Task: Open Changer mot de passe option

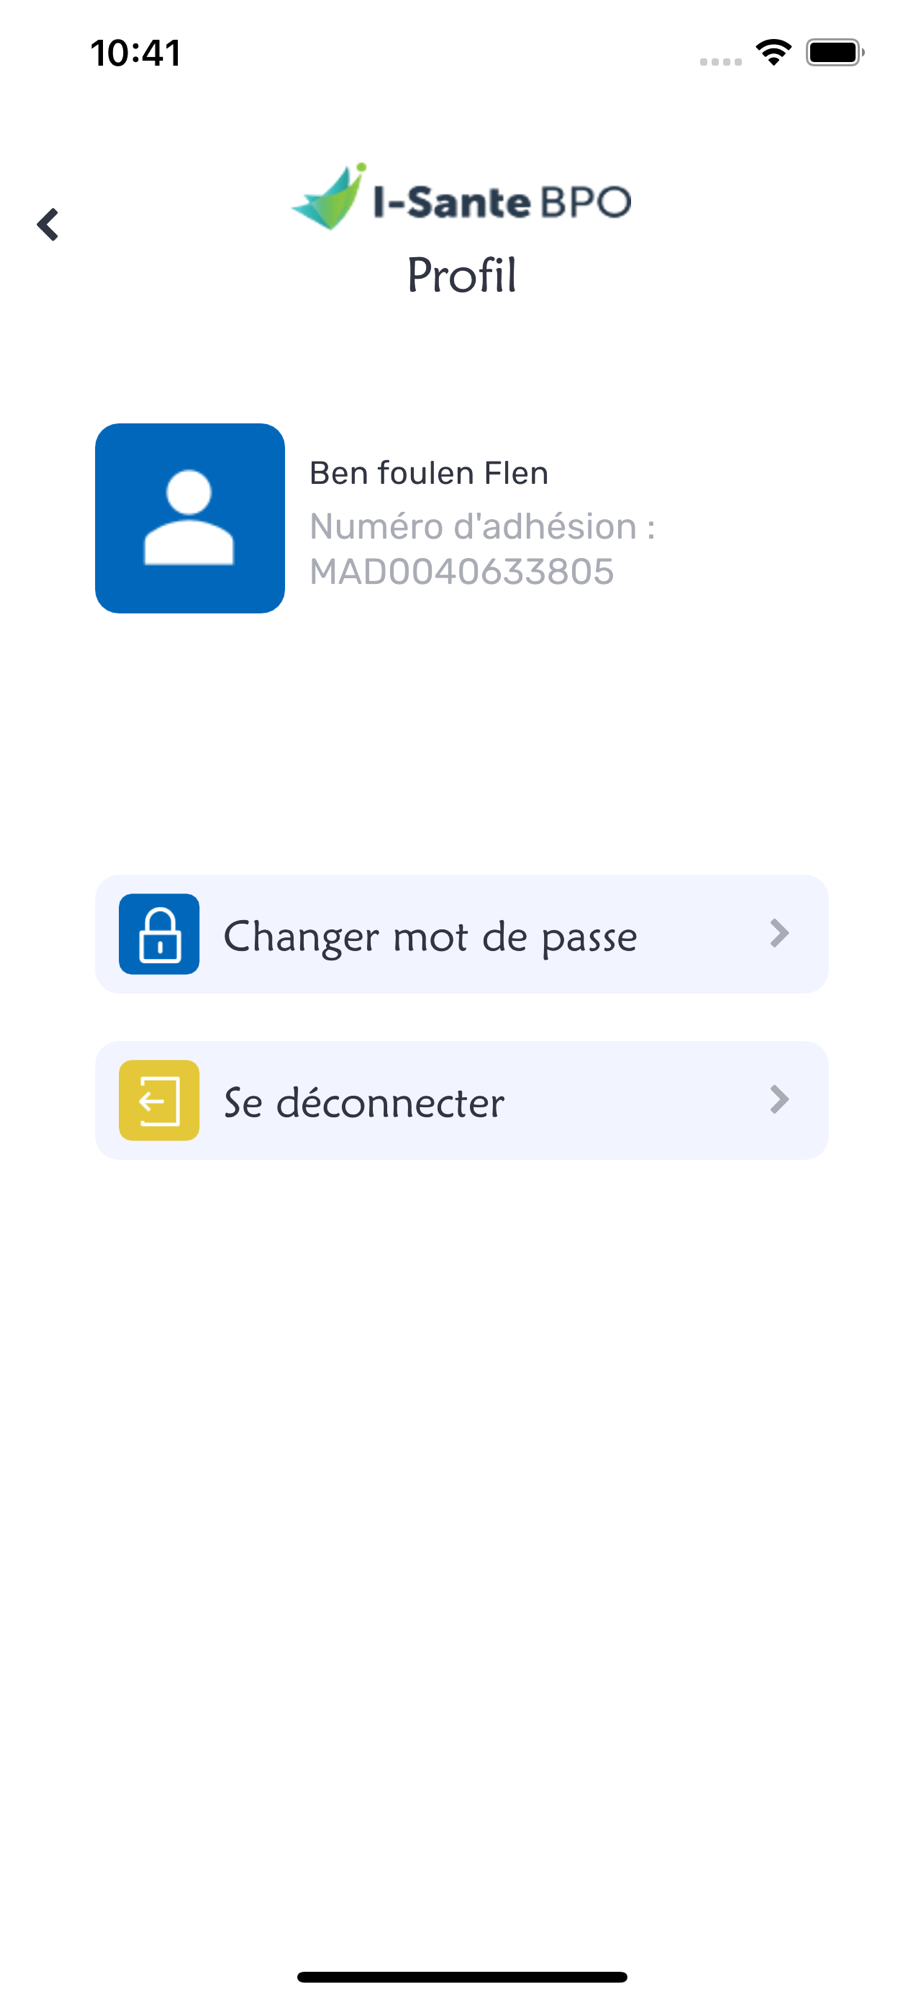Action: pyautogui.click(x=462, y=934)
